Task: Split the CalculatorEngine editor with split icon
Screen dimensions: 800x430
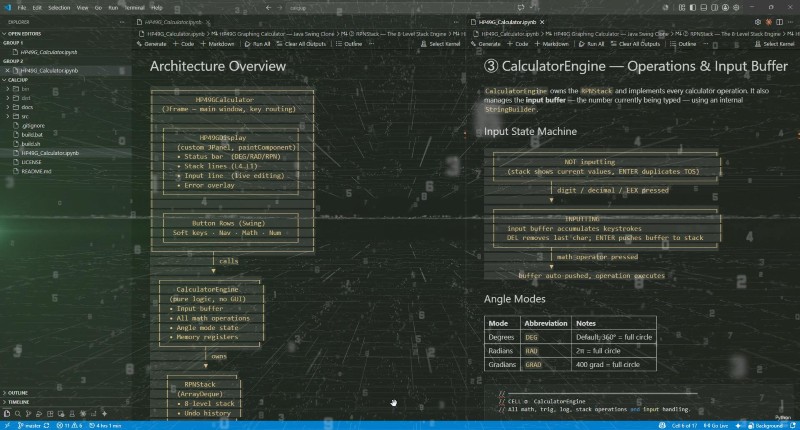Action: click(x=780, y=22)
